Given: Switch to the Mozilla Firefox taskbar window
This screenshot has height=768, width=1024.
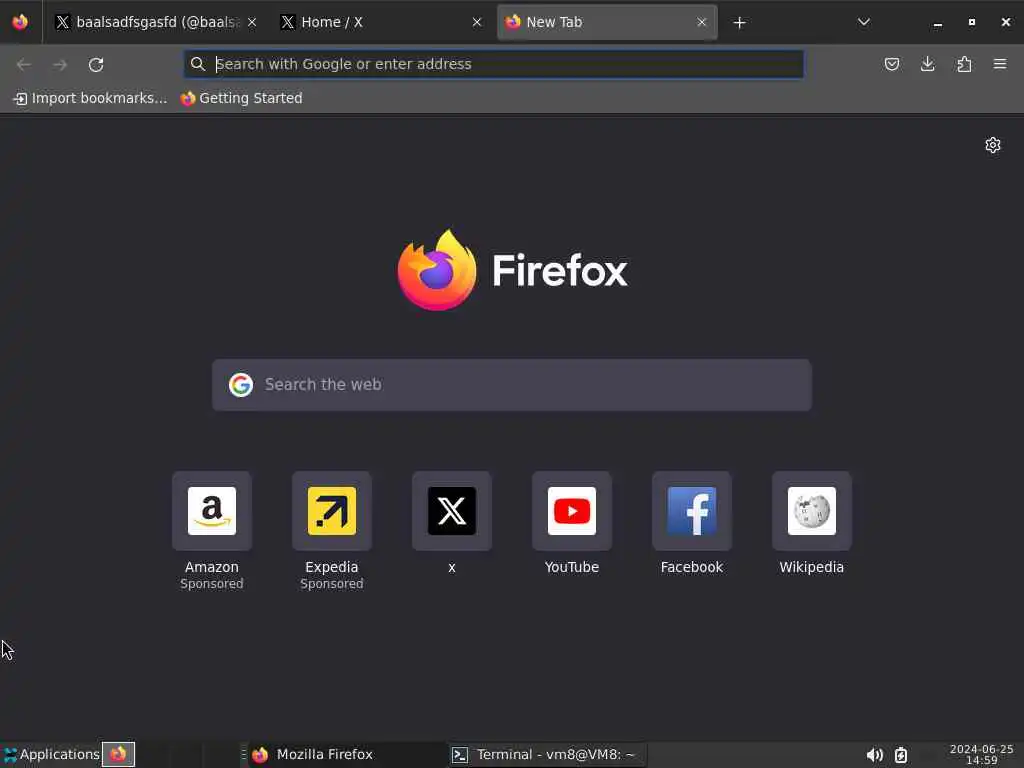Looking at the screenshot, I should (347, 755).
